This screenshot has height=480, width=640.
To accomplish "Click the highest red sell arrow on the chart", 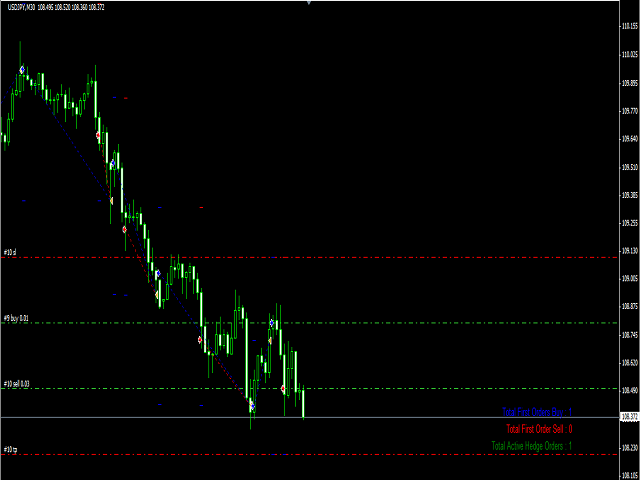I will 98,135.
